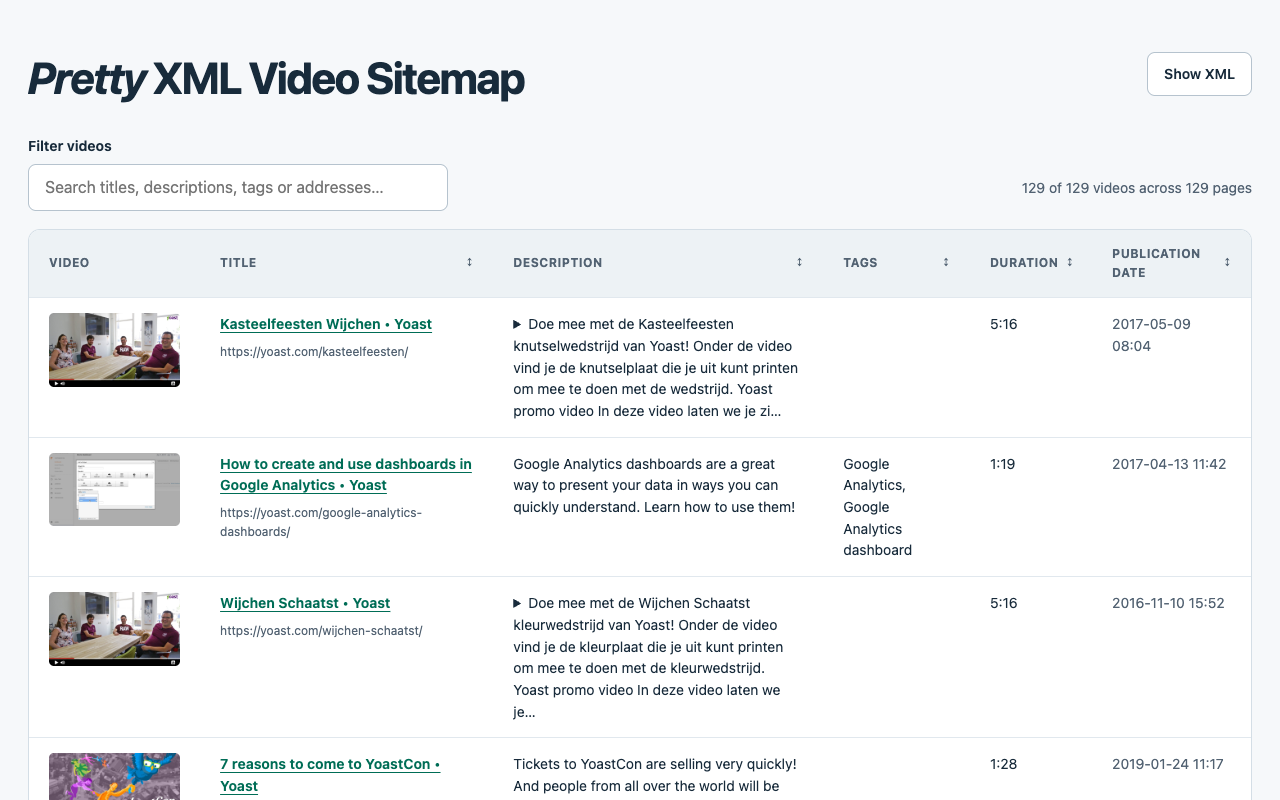Sort by Duration column sort icon
1280x800 pixels.
[1069, 262]
